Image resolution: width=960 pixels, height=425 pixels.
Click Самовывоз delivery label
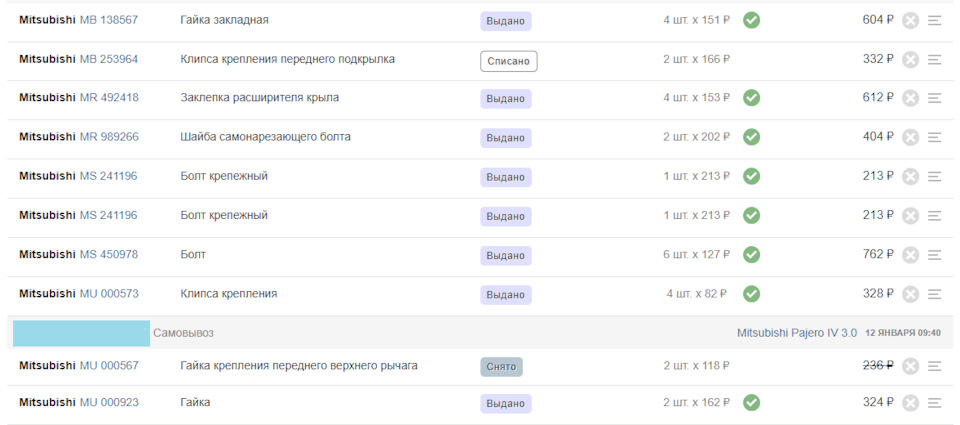(x=183, y=333)
